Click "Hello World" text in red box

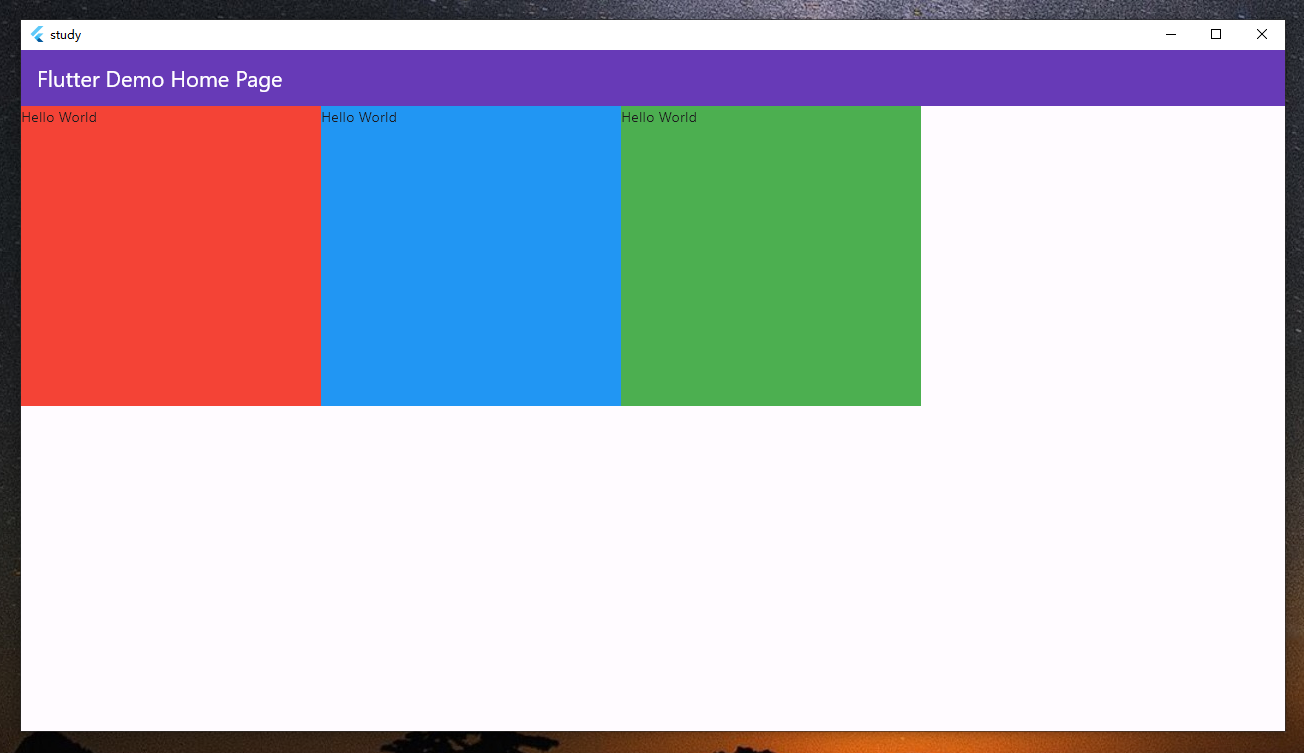click(x=59, y=117)
